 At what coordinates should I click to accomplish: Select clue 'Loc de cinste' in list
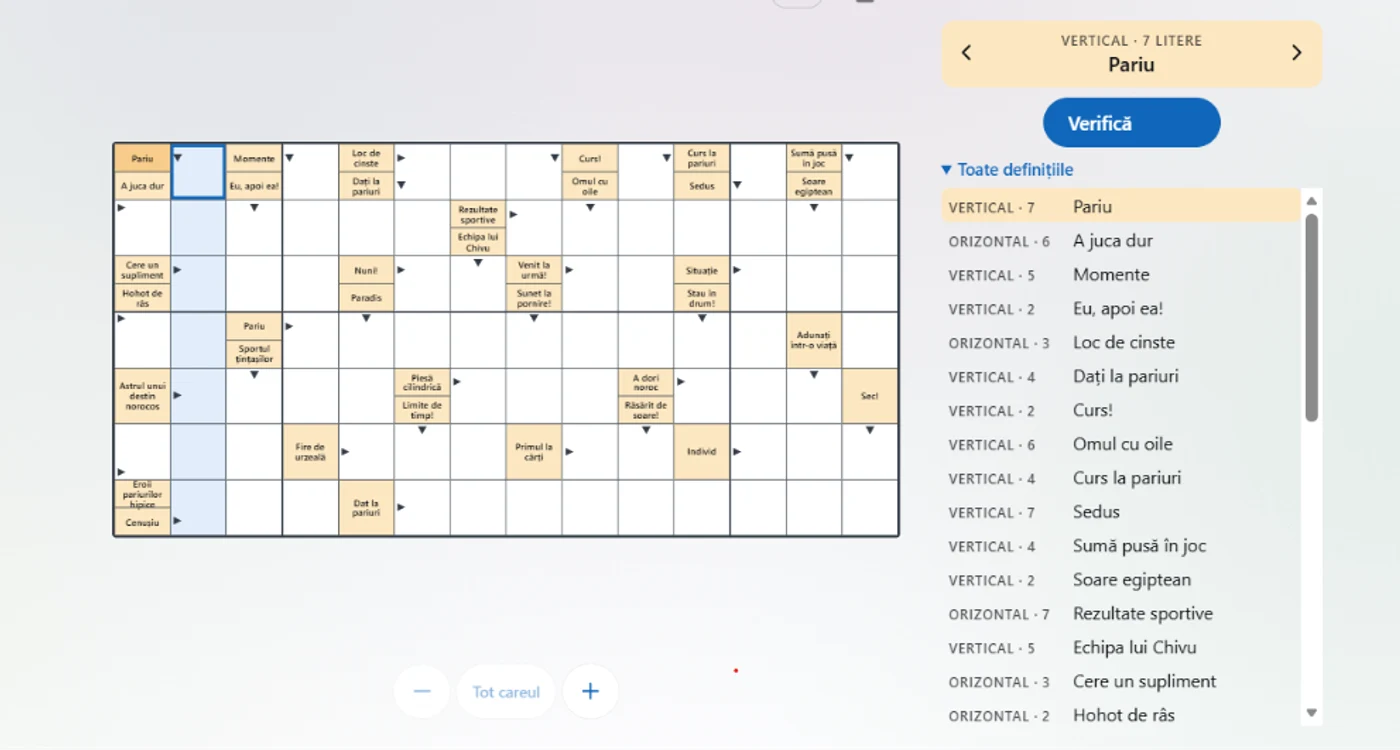pos(1120,343)
